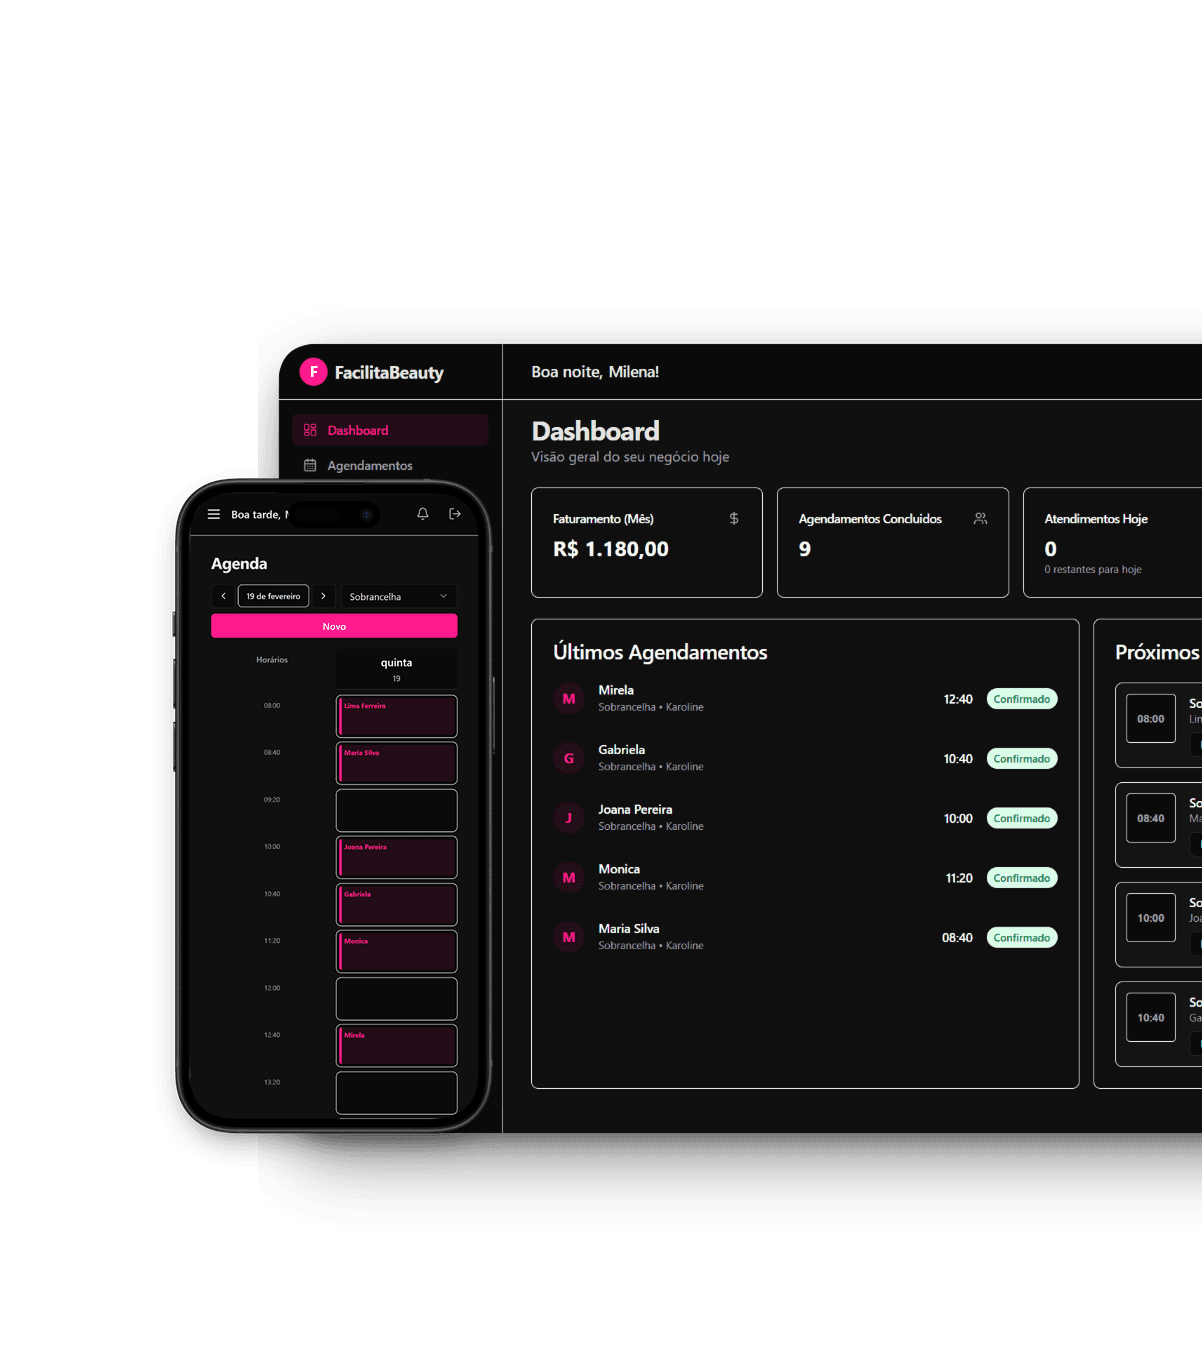Toggle the Confirmado badge for Maria Silva
The height and width of the screenshot is (1350, 1202).
1021,937
